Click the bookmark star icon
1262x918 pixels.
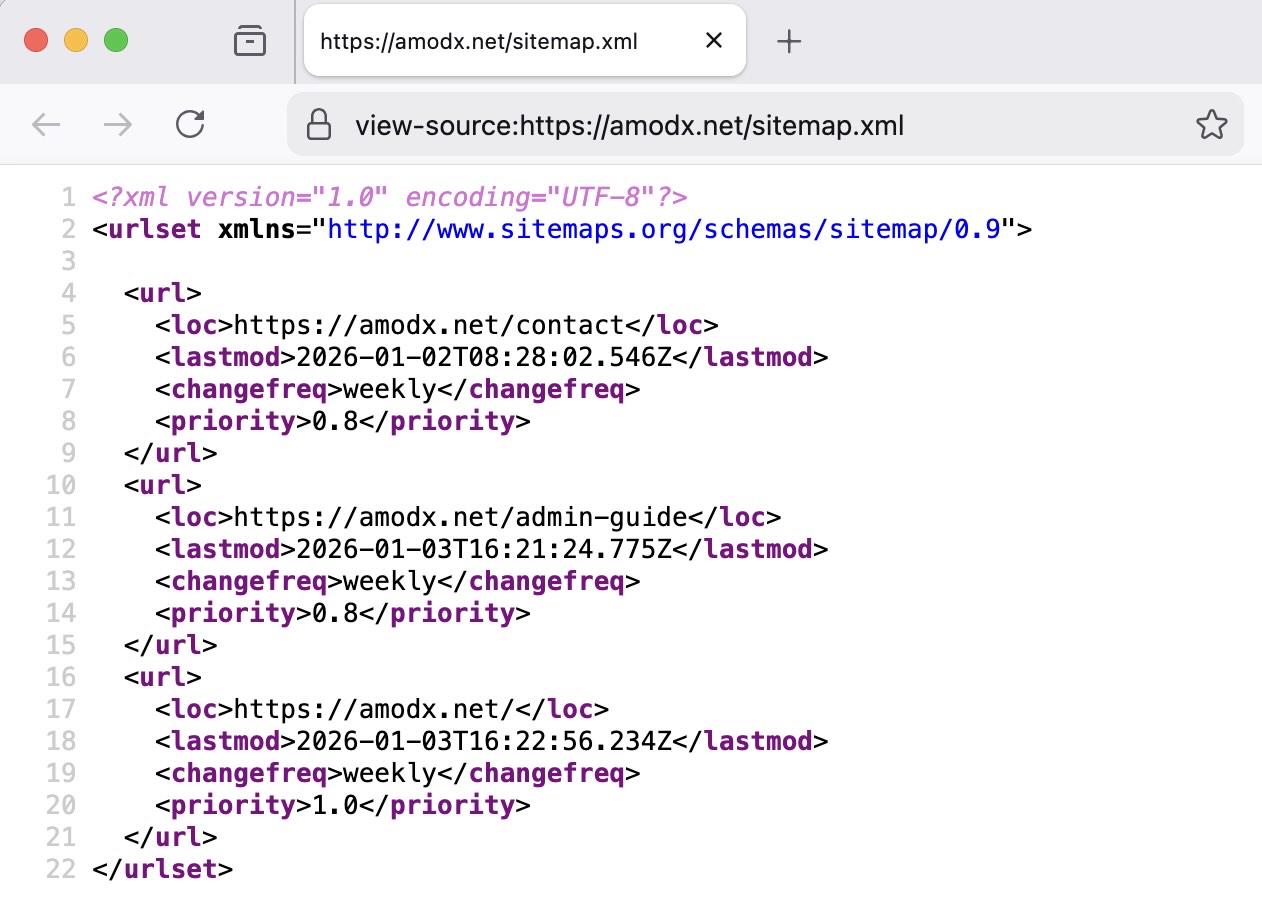[1212, 124]
